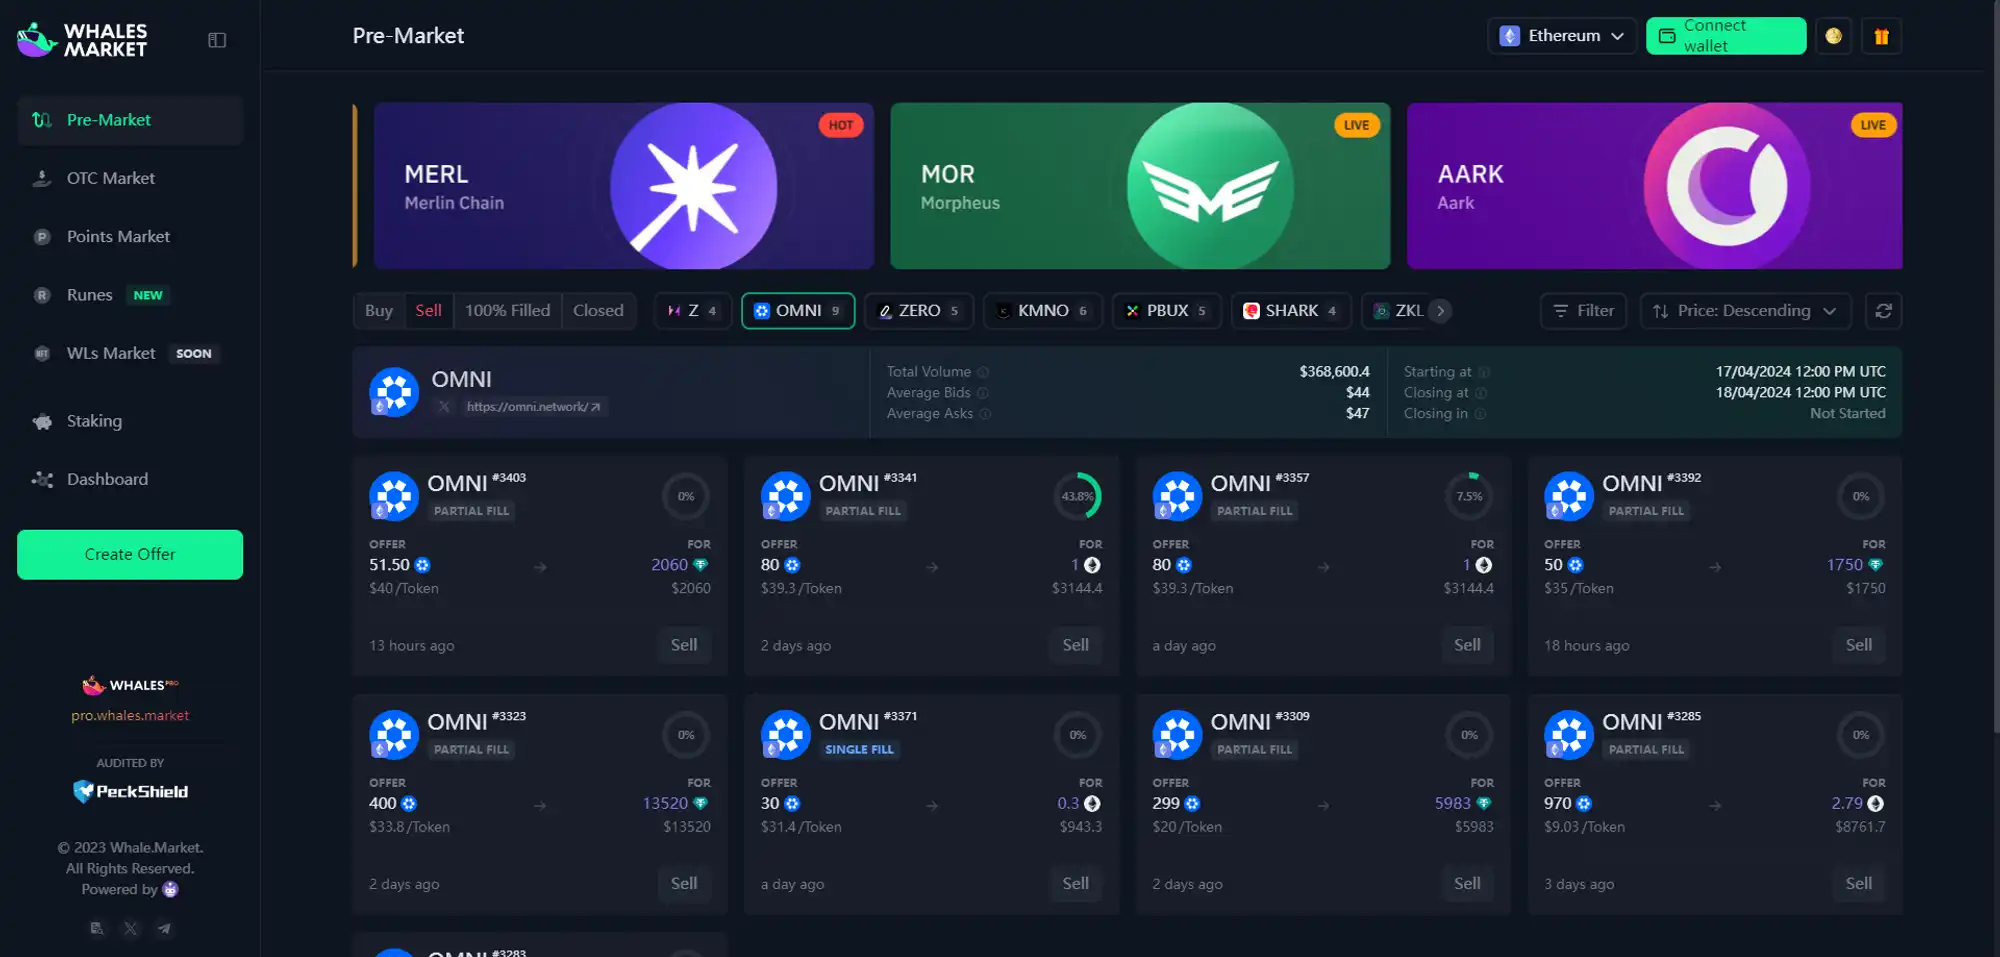
Task: Click the refresh offers icon
Action: click(x=1883, y=311)
